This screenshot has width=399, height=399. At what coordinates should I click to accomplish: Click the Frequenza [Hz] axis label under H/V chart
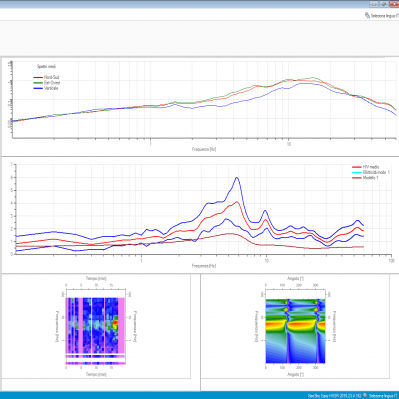204,266
